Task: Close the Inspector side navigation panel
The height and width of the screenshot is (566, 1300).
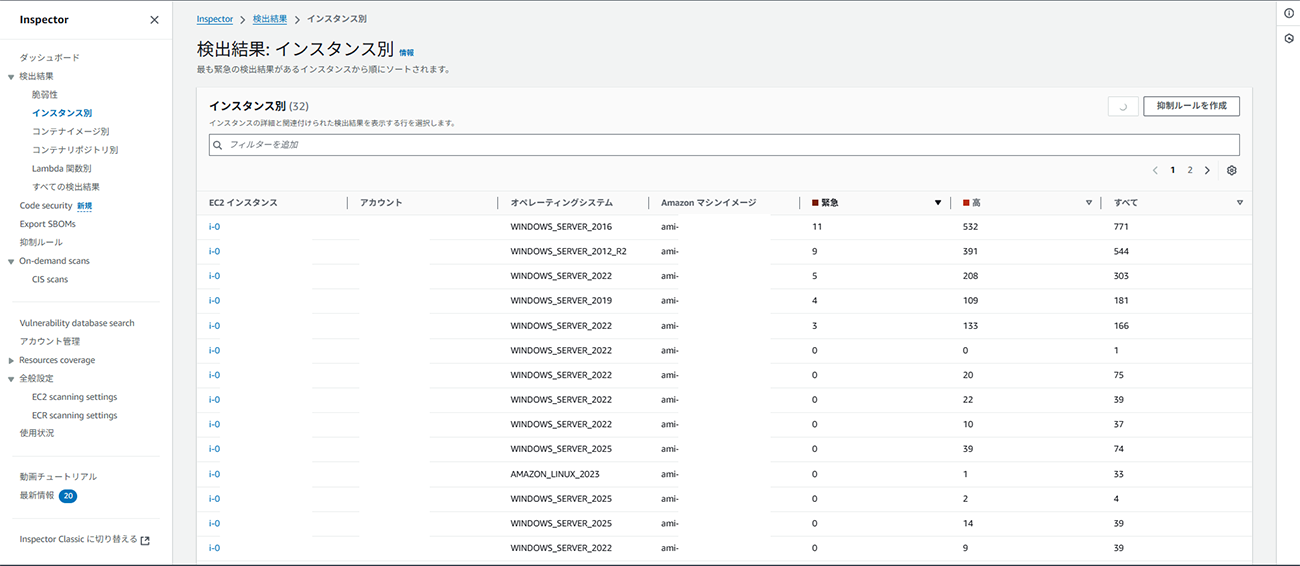Action: click(154, 20)
